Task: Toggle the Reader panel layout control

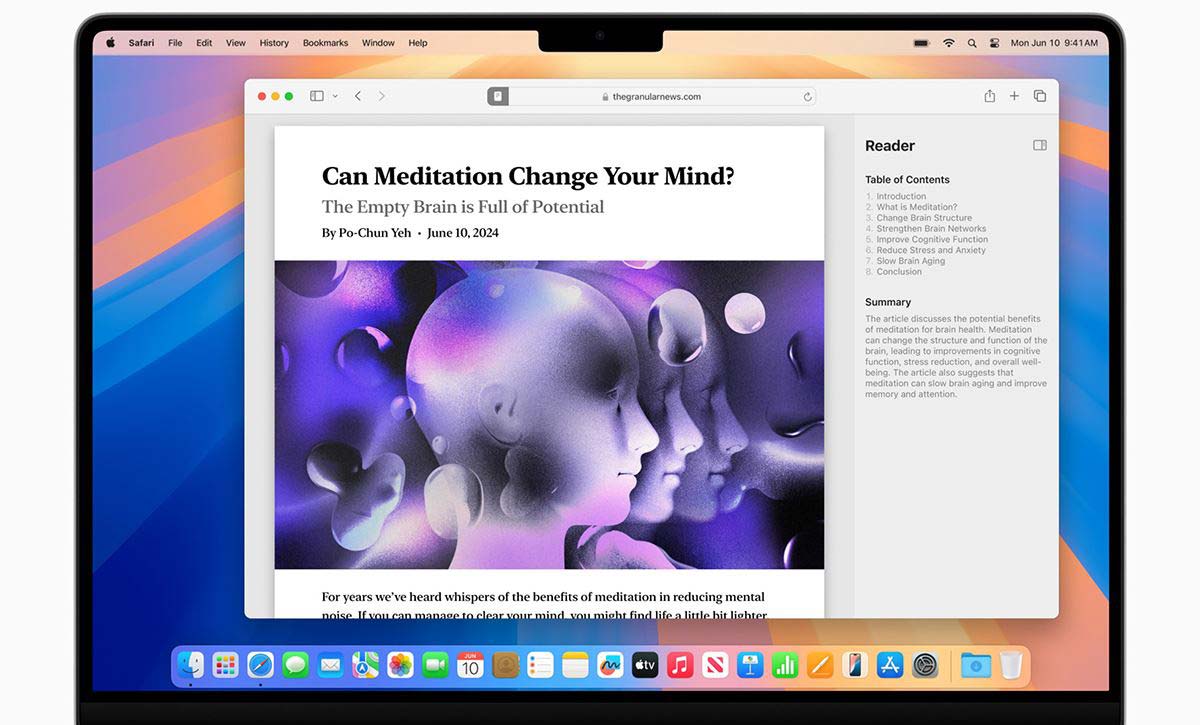Action: 1039,144
